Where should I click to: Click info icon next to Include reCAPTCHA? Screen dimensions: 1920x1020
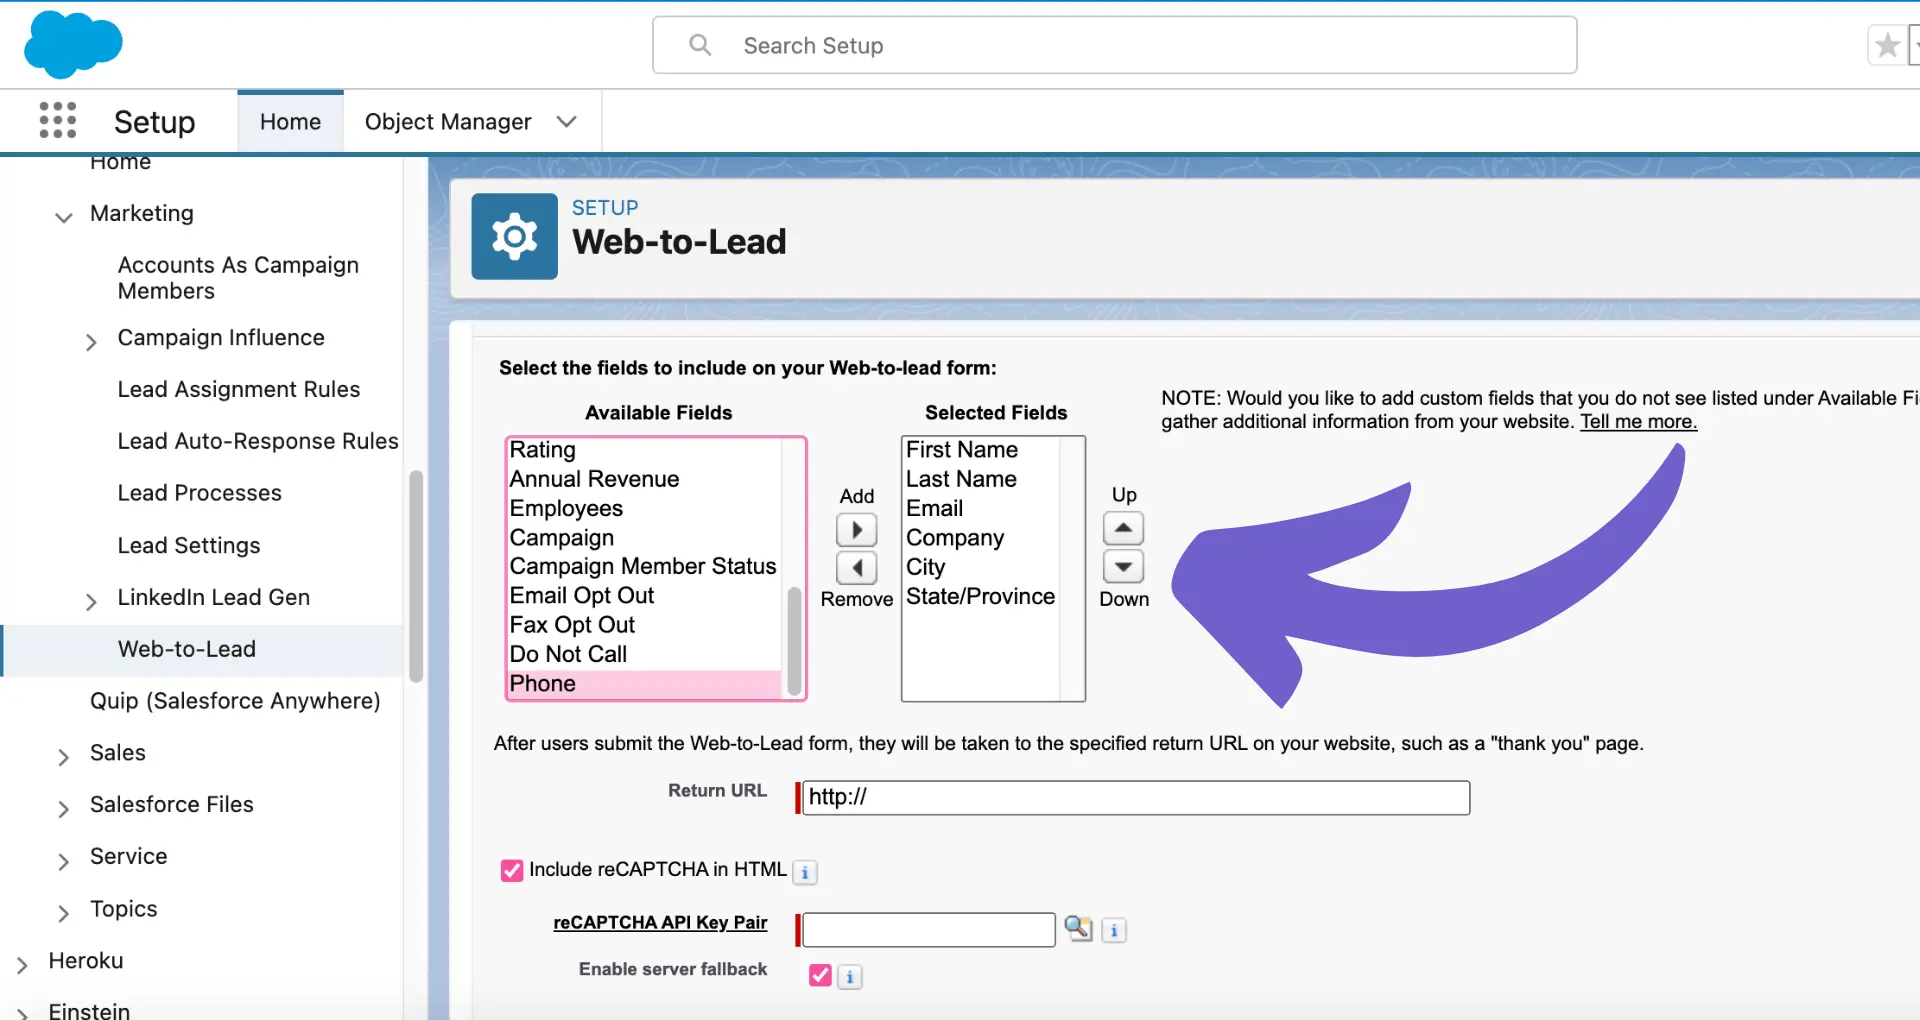tap(805, 872)
